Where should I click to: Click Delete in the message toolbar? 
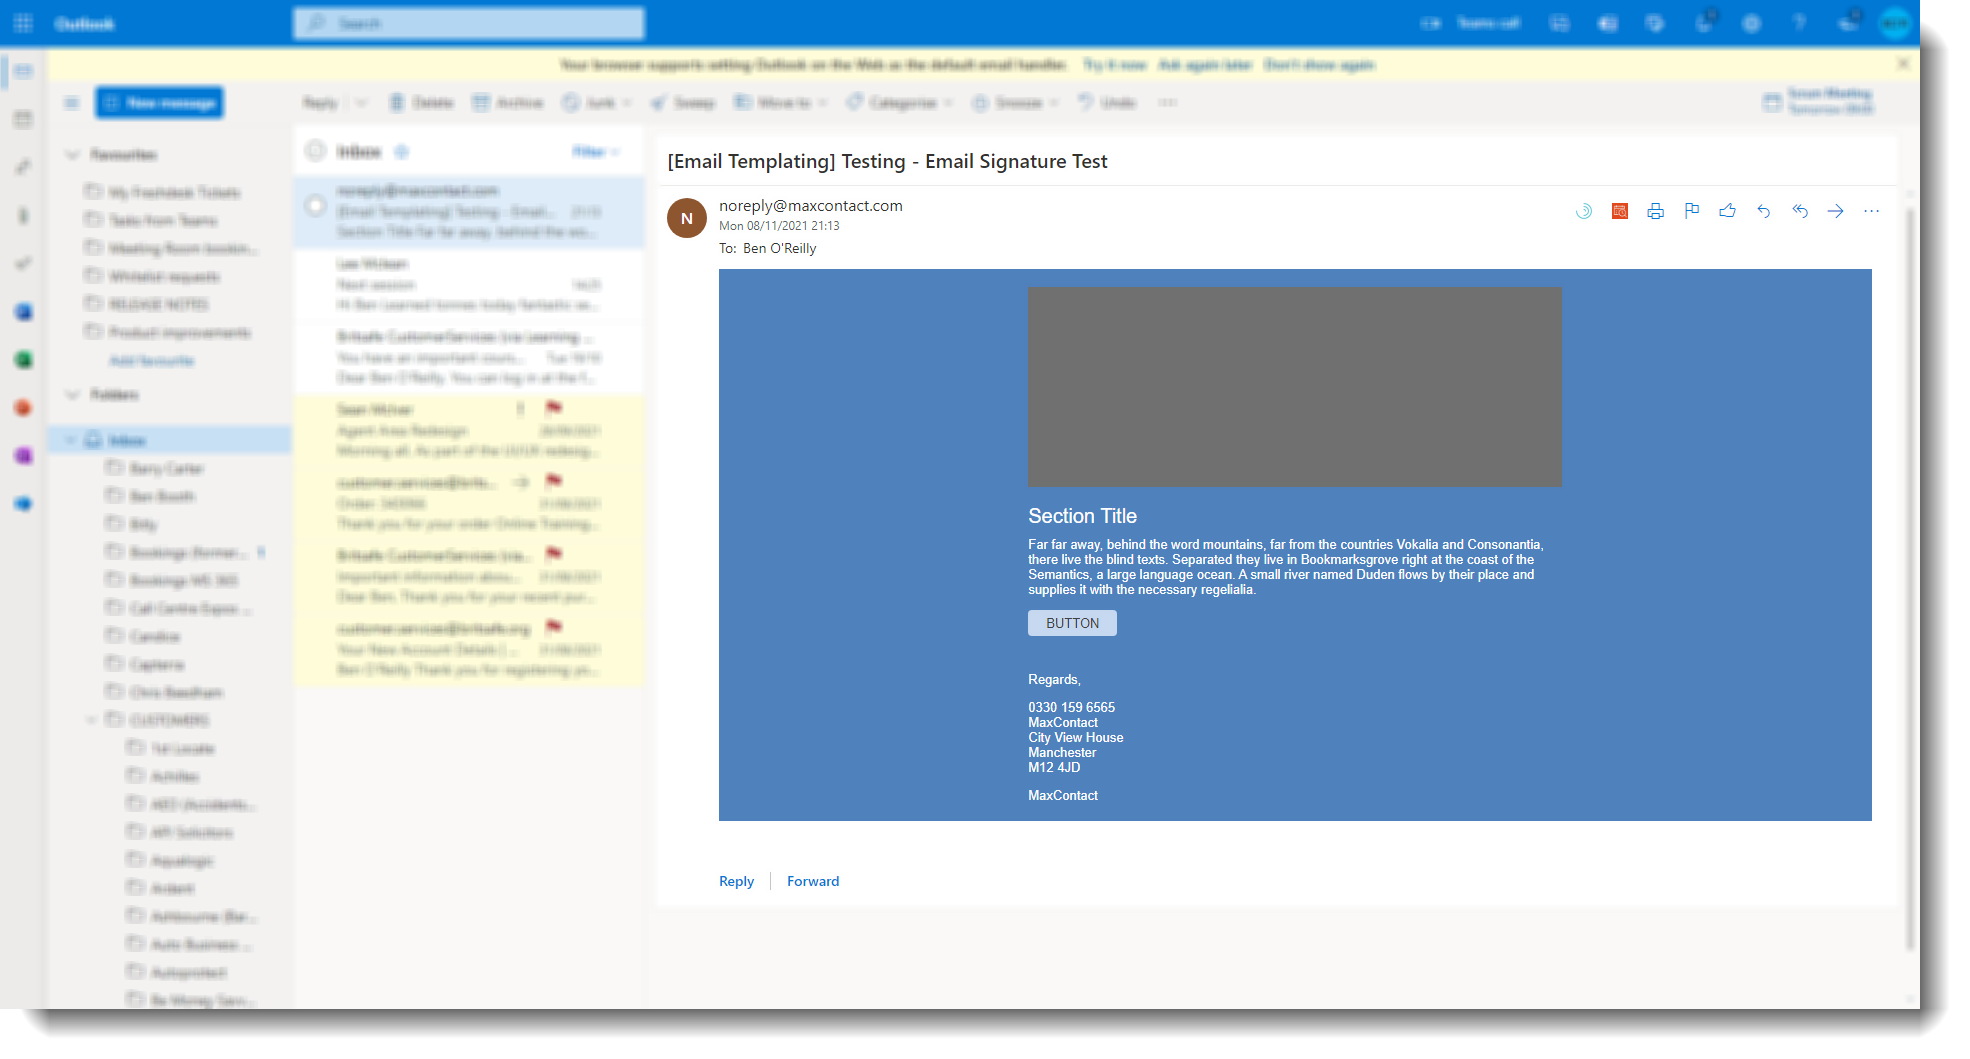pos(422,103)
